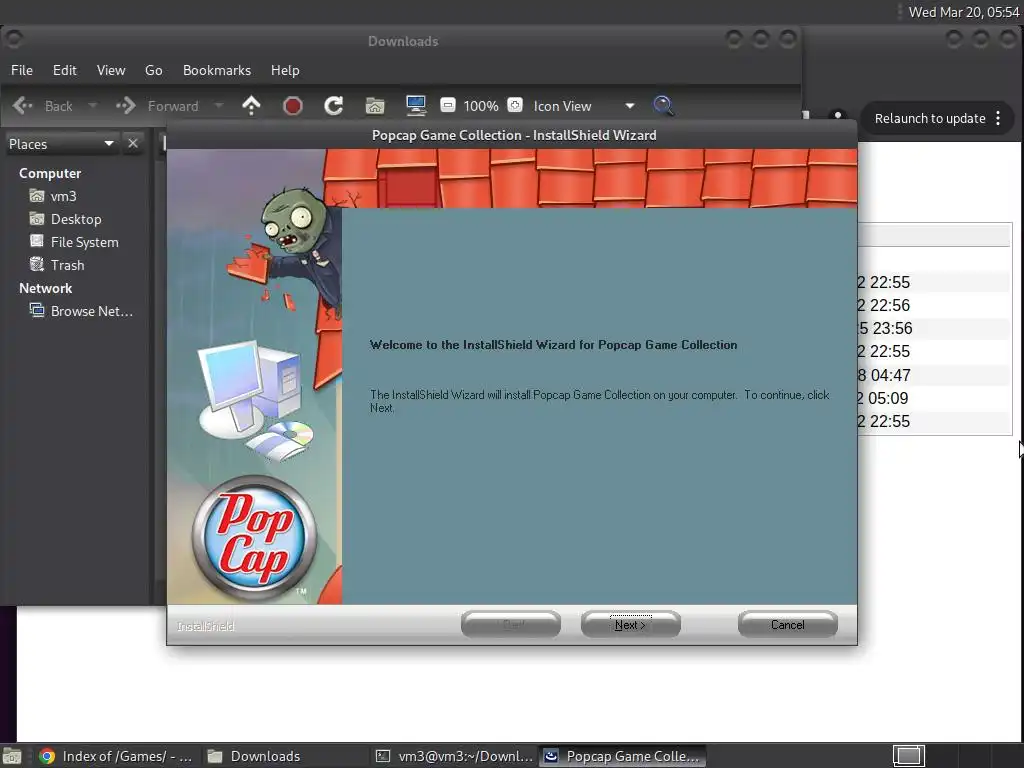Open Chrome's three-dot menu

[998, 118]
